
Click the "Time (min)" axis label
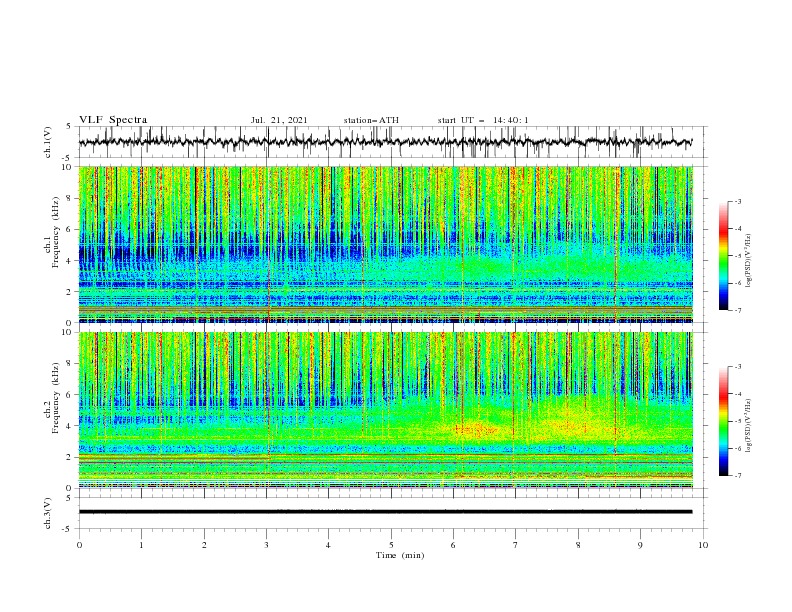click(x=400, y=555)
